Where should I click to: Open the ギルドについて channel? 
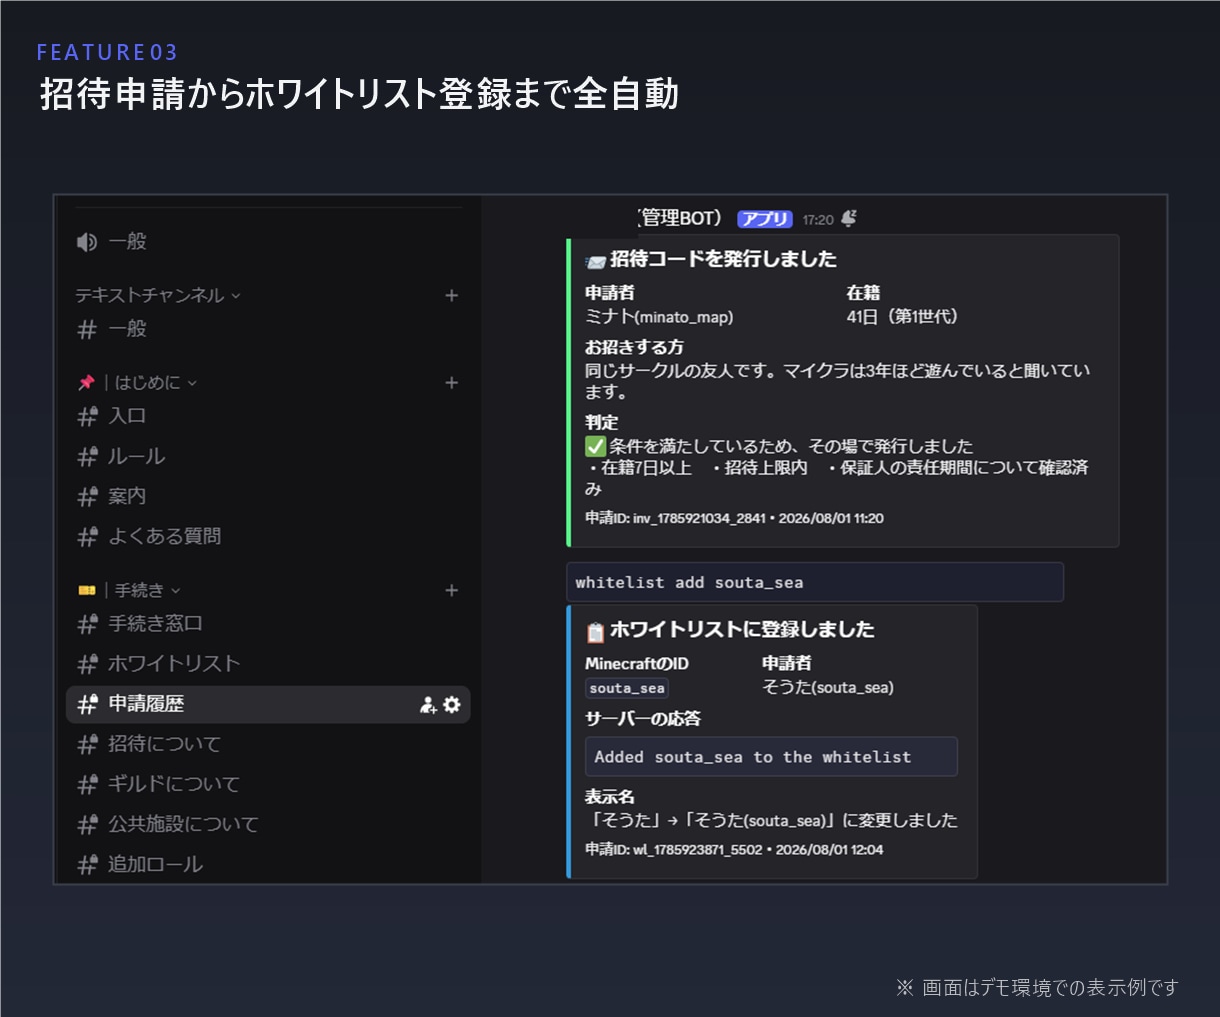coord(268,784)
